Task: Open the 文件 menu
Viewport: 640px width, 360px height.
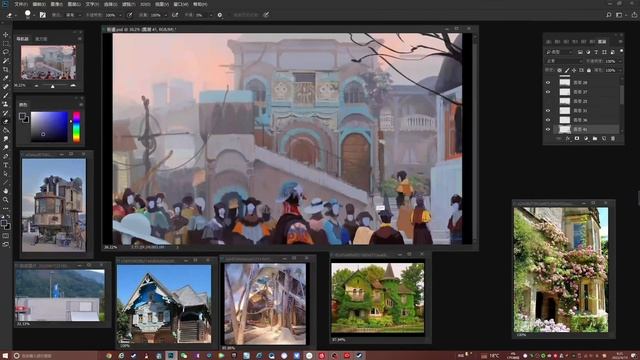Action: click(21, 4)
